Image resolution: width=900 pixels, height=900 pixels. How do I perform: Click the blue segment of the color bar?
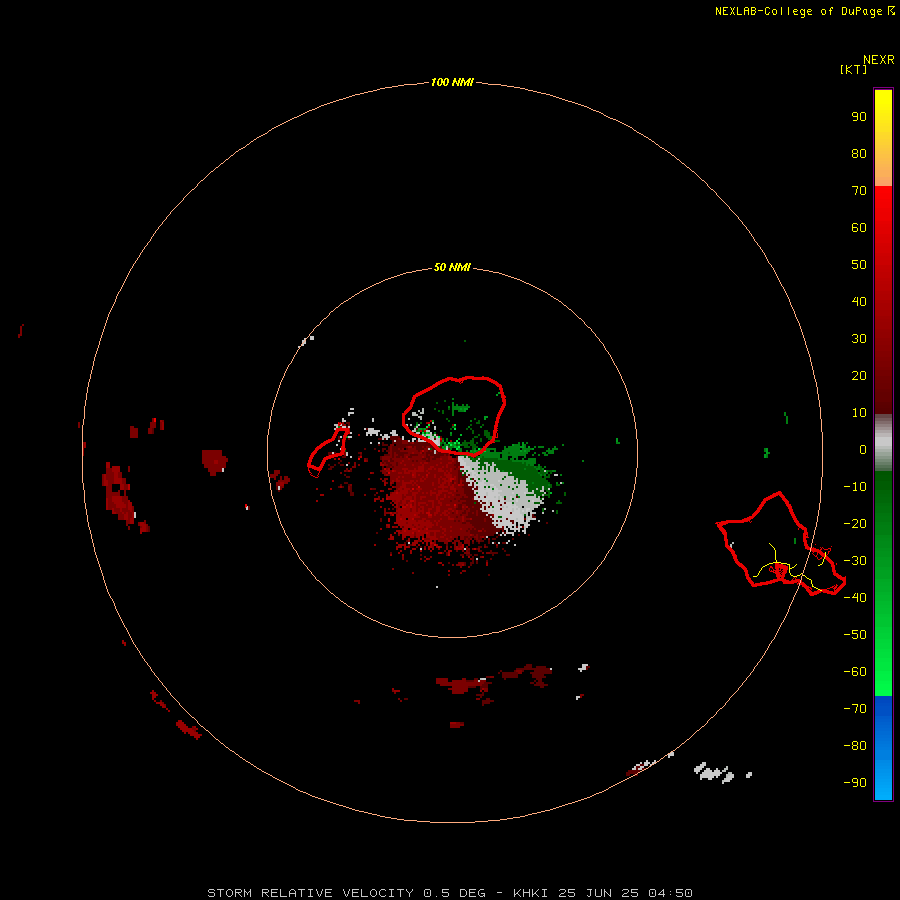883,748
